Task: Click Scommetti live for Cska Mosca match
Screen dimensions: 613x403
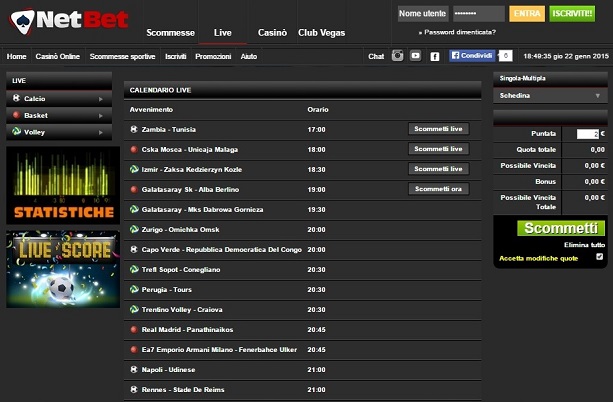Action: pyautogui.click(x=439, y=149)
